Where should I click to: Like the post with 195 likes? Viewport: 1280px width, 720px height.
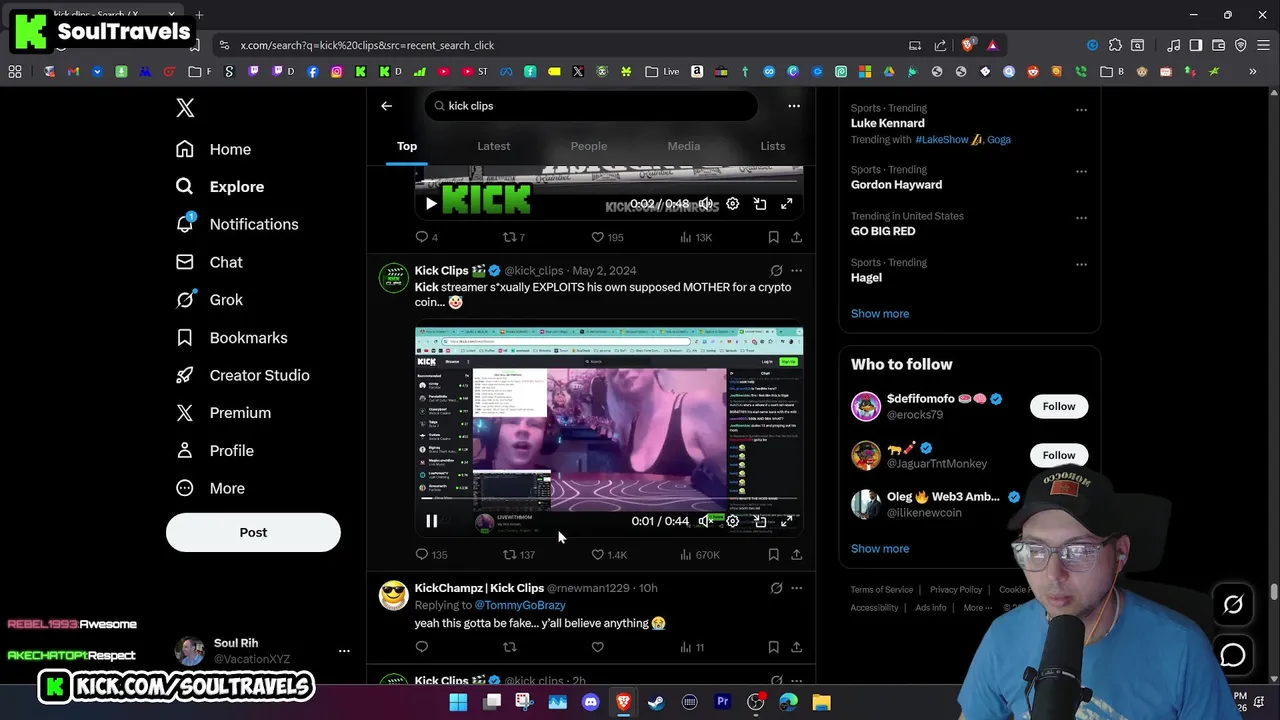pos(607,237)
